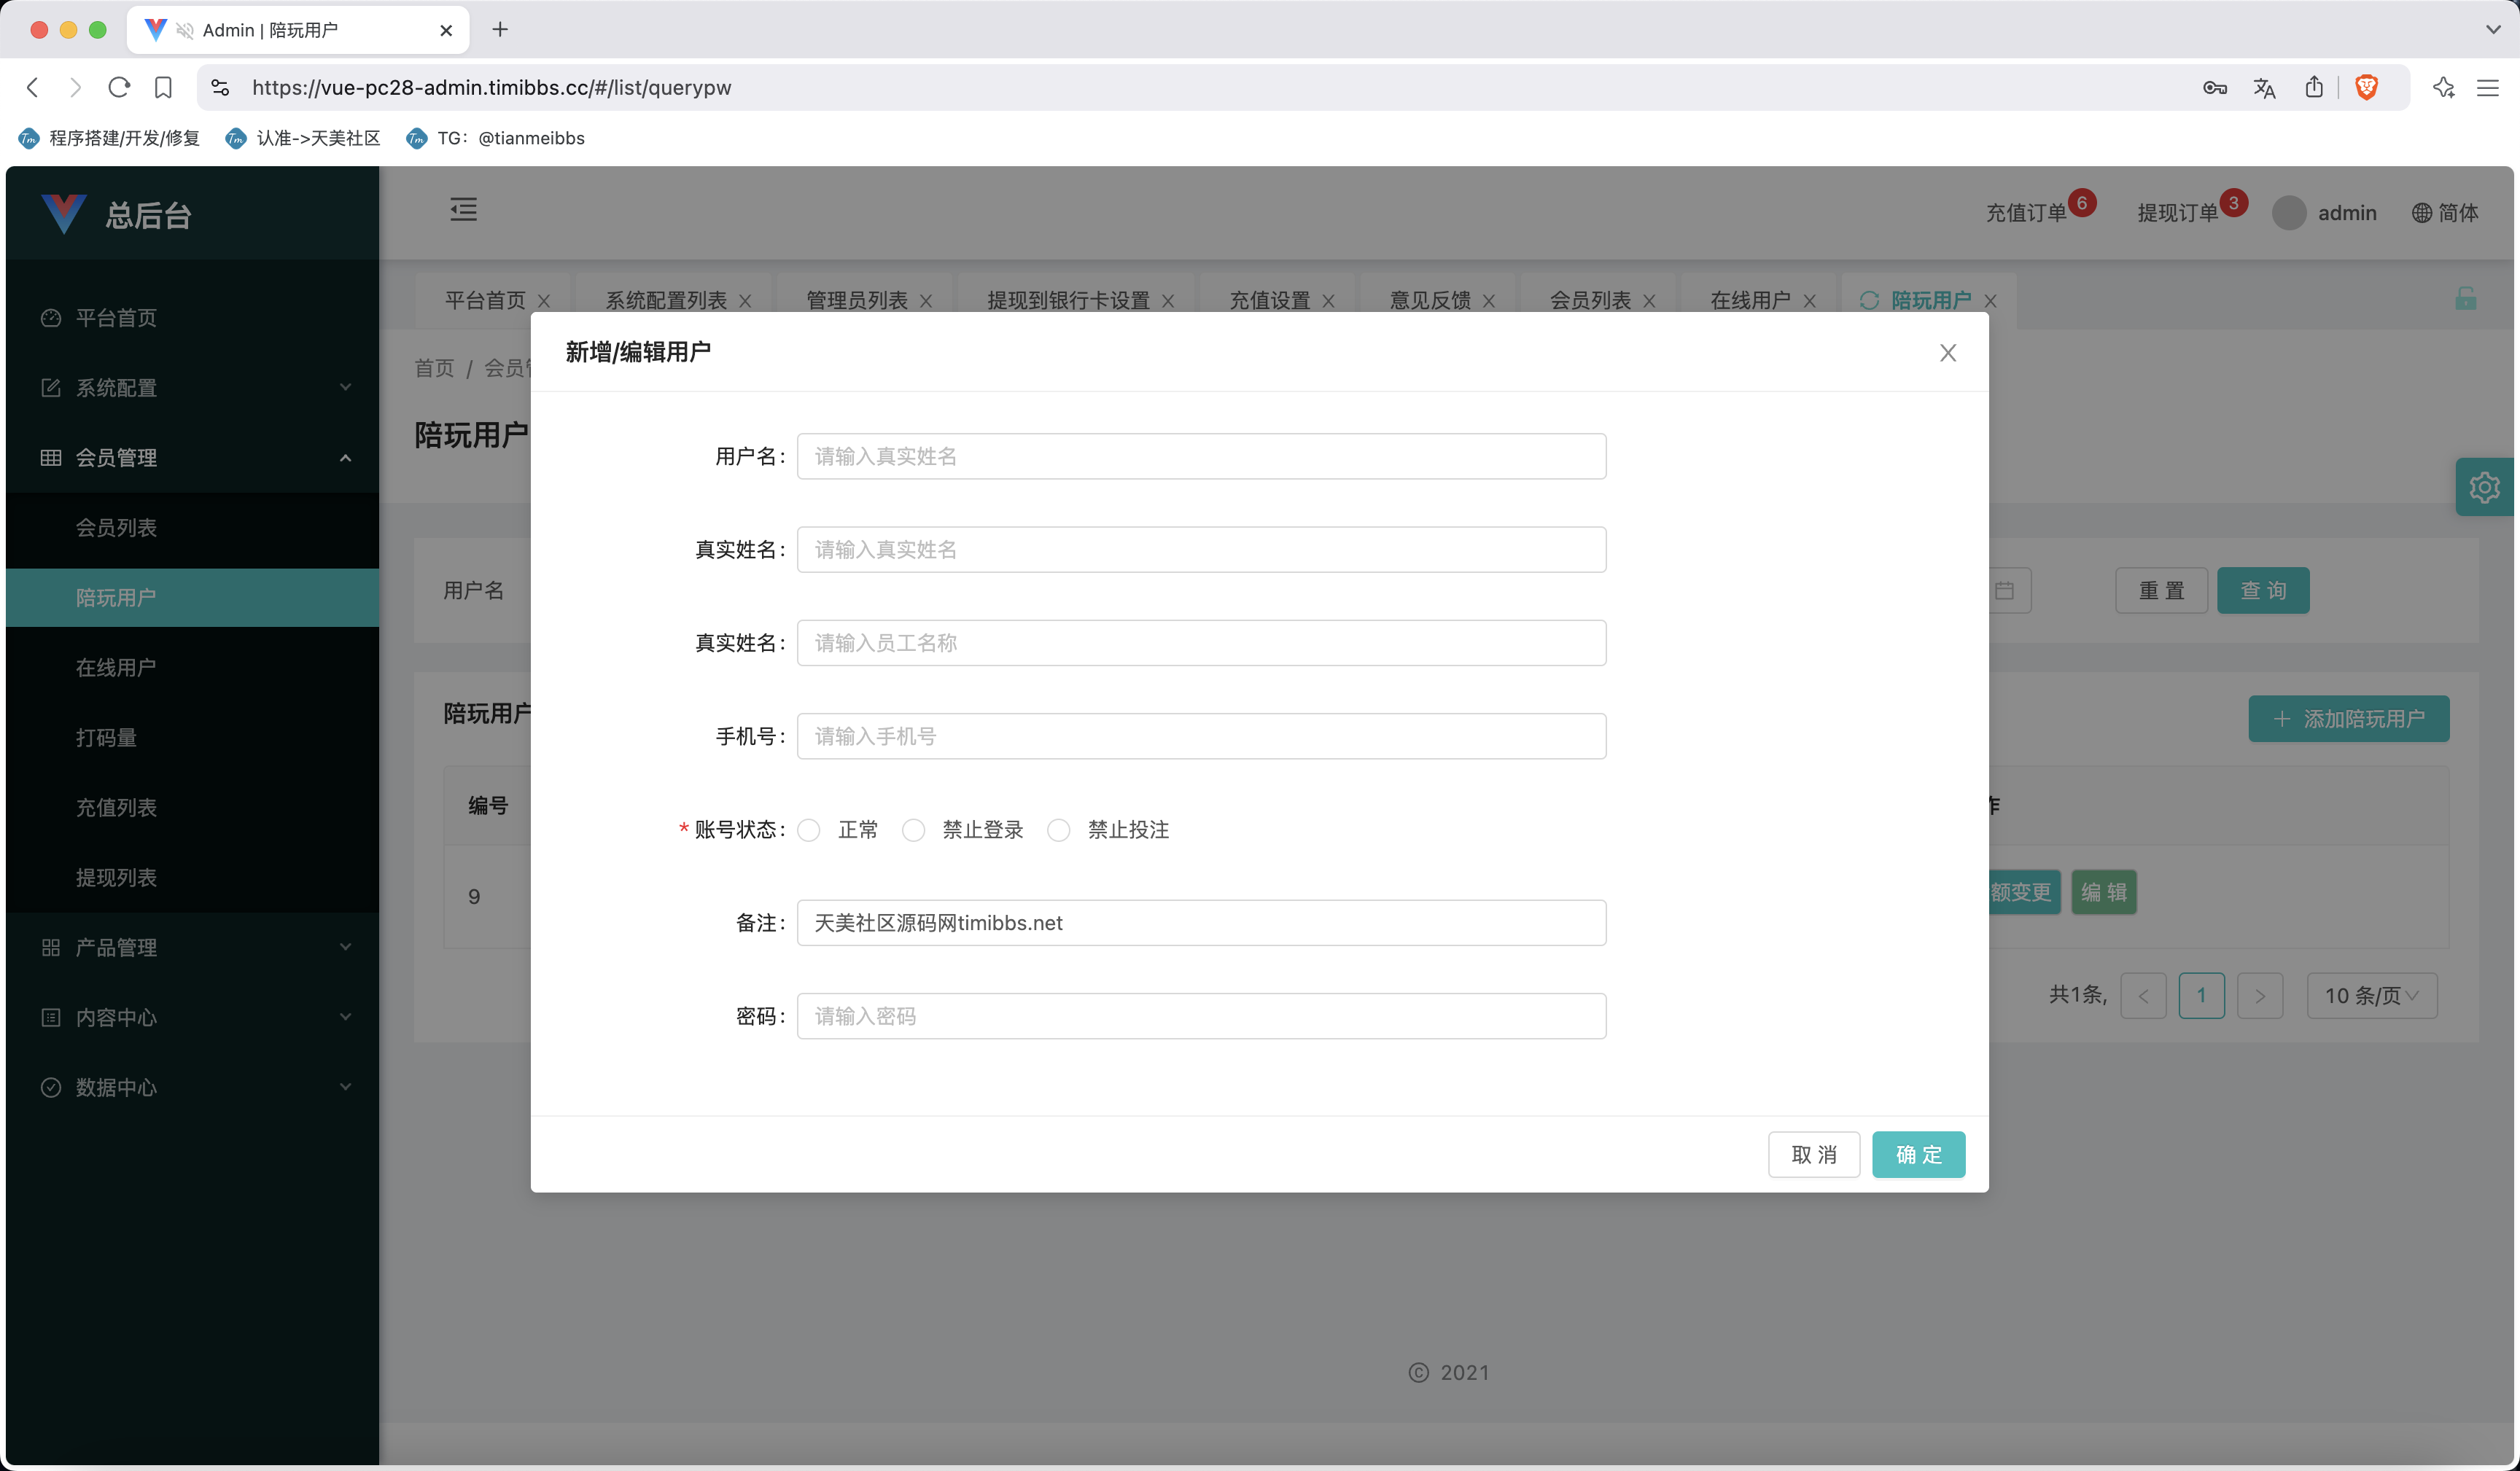Viewport: 2520px width, 1471px height.
Task: Click the 用户名 input field in dialog
Action: [1201, 456]
